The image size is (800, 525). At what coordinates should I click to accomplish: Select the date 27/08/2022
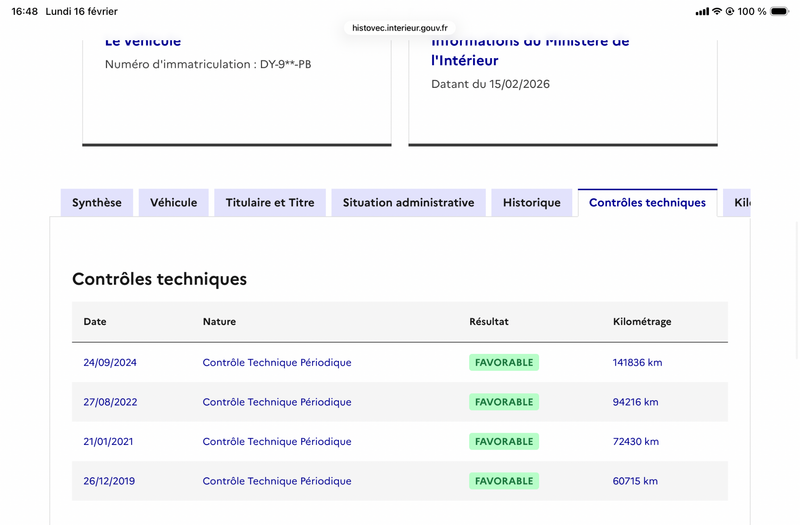point(110,402)
